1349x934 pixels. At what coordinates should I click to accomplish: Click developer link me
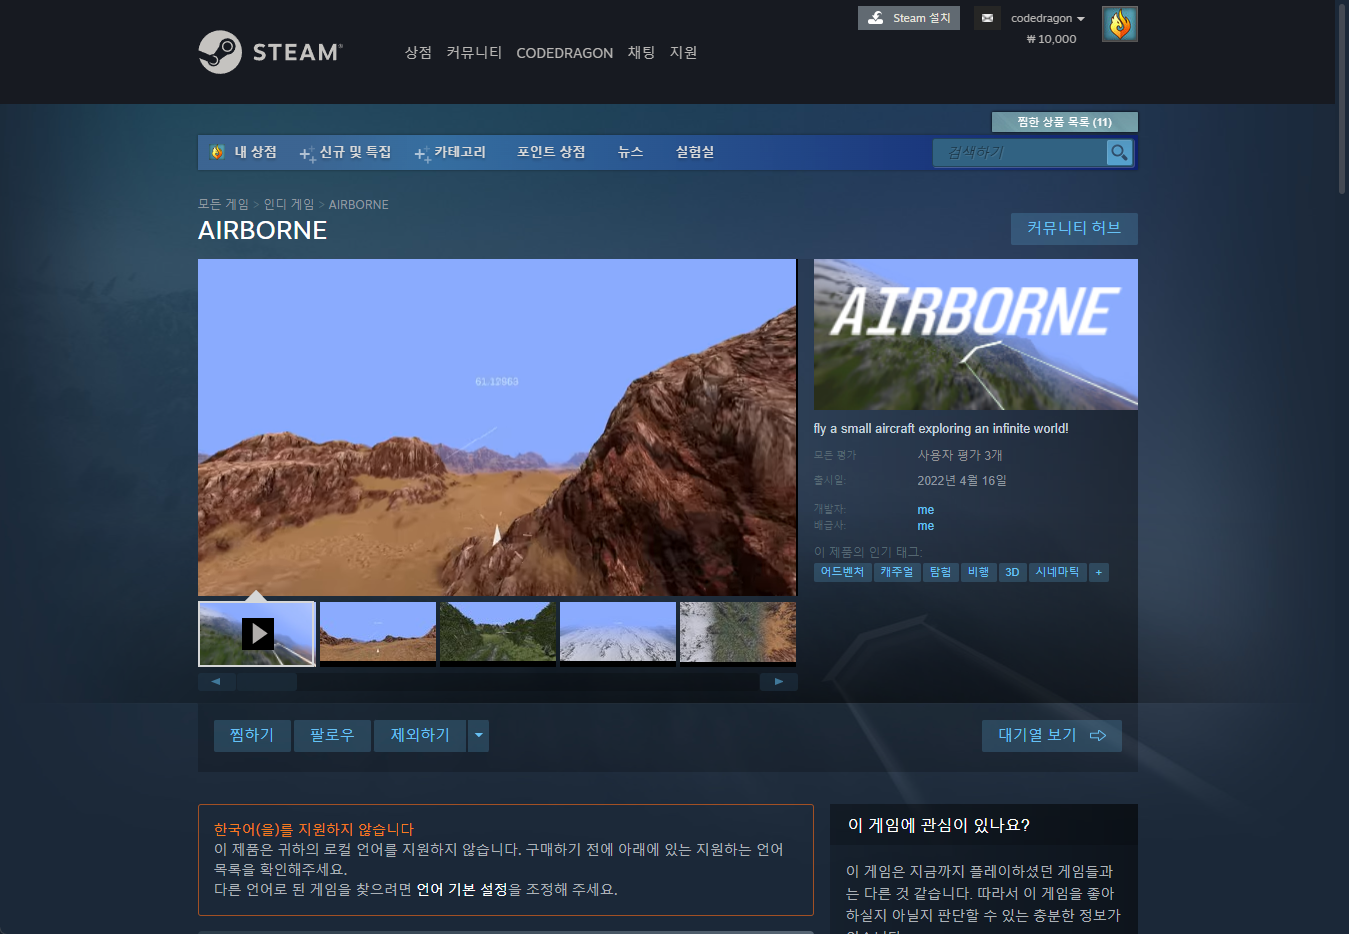926,510
